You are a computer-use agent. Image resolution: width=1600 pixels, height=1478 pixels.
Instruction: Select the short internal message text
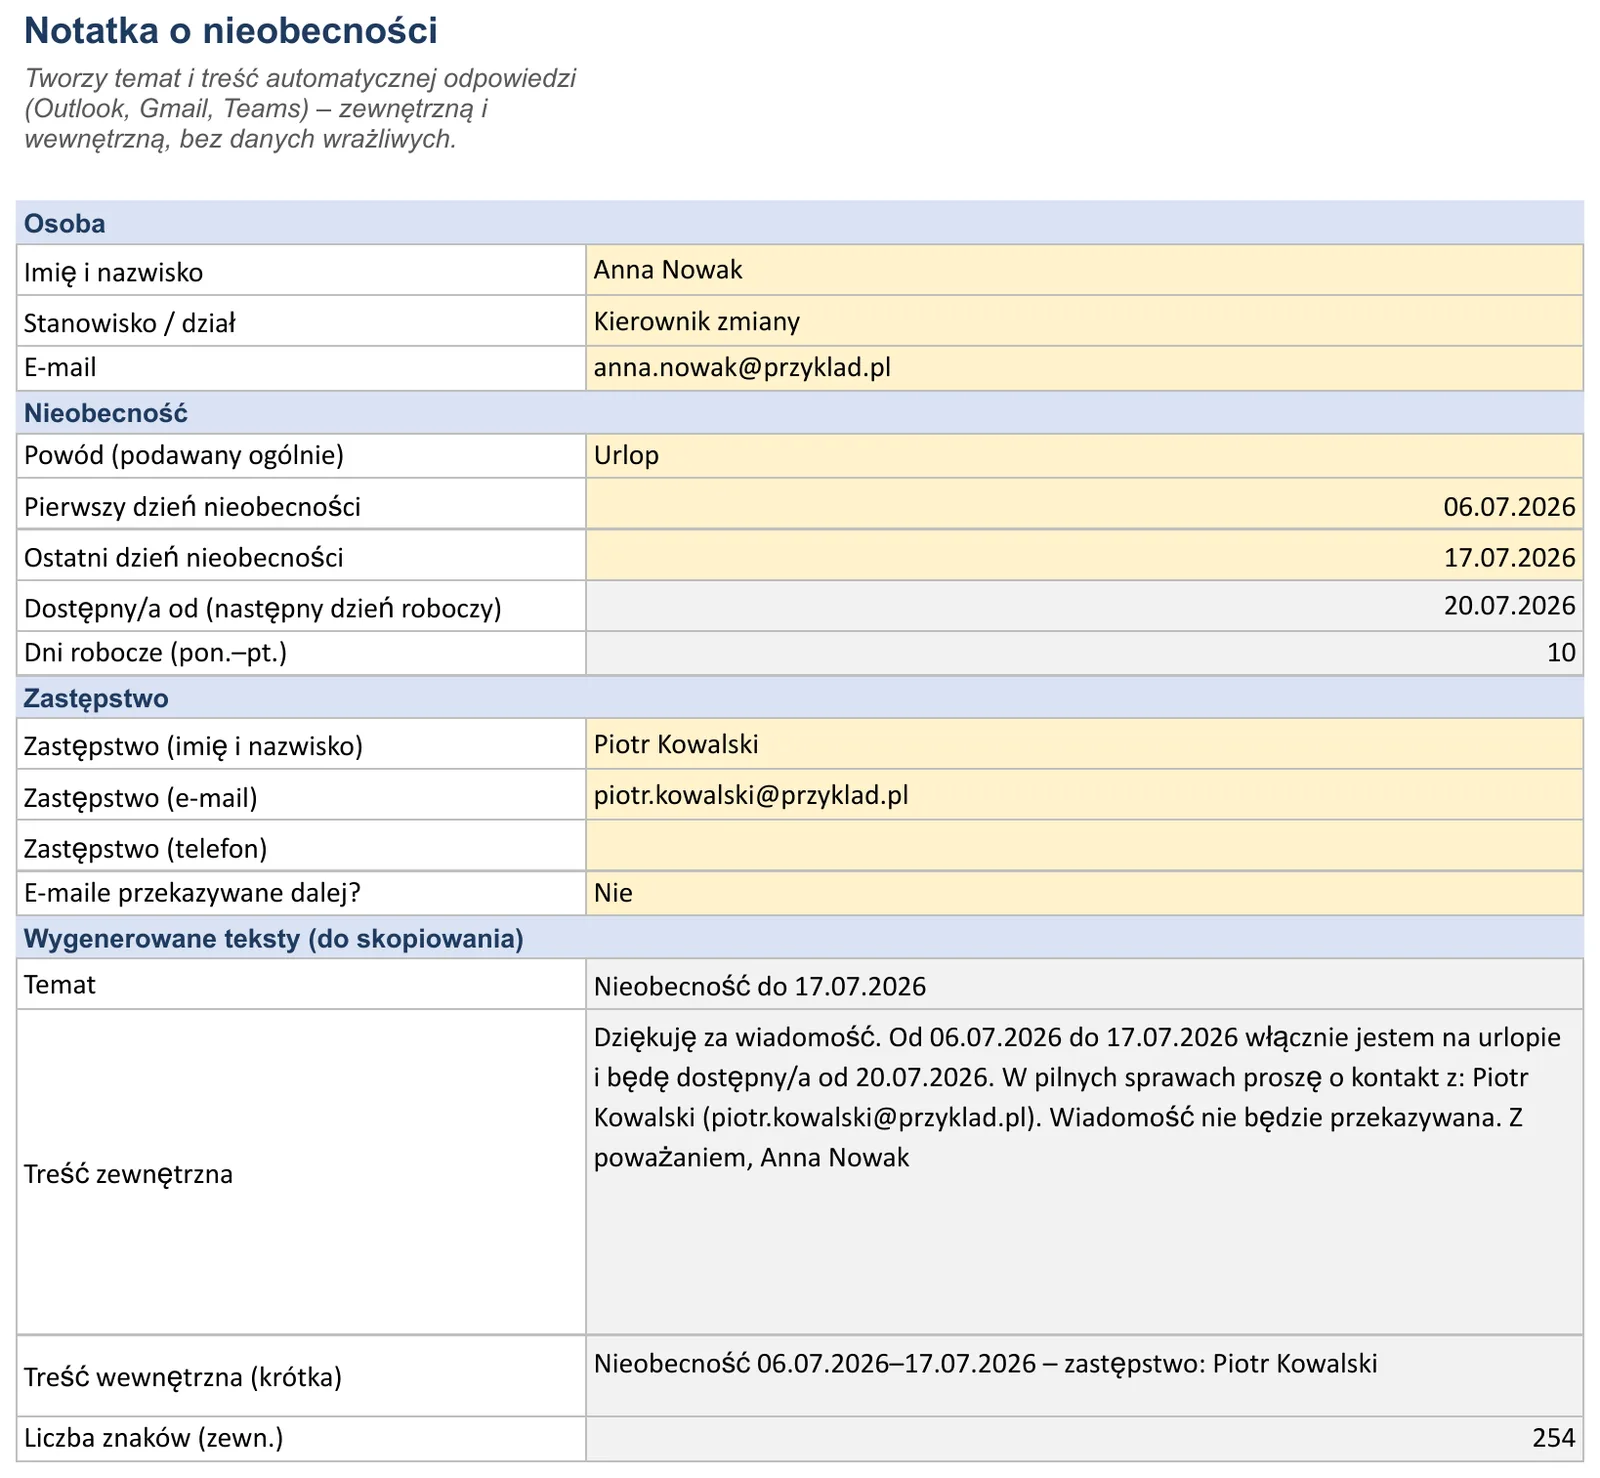click(x=985, y=1364)
